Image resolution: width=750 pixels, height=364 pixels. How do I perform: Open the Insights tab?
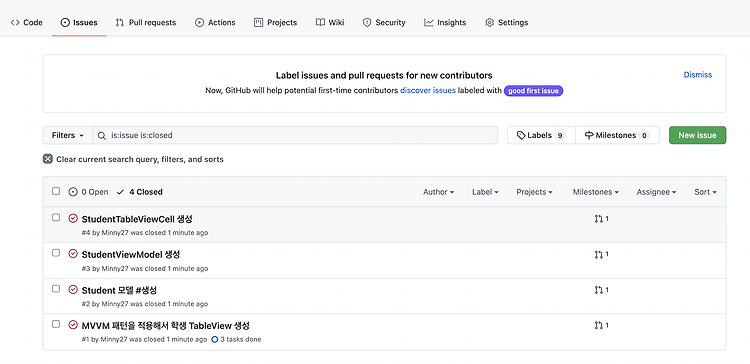[x=445, y=22]
